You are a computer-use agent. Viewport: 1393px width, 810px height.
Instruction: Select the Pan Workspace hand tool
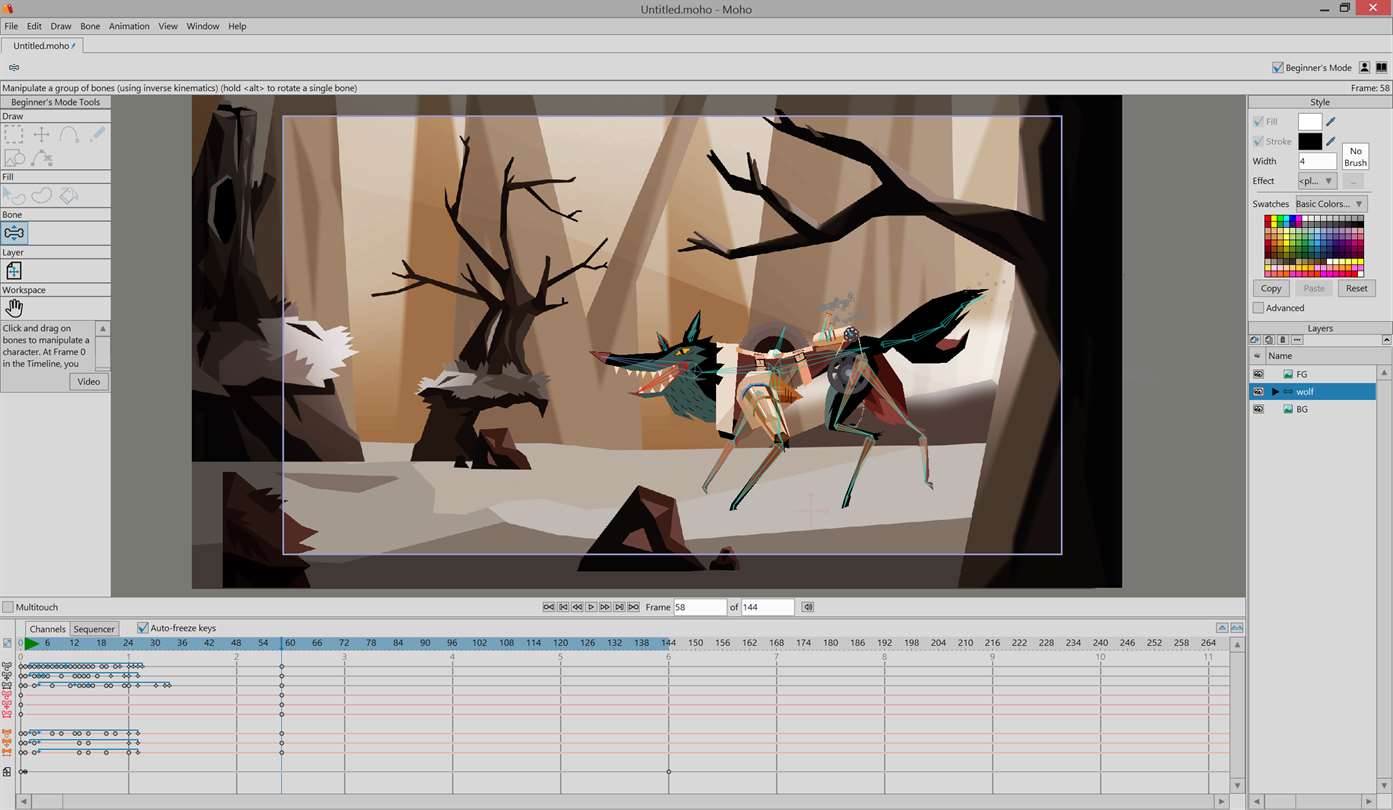(x=14, y=308)
